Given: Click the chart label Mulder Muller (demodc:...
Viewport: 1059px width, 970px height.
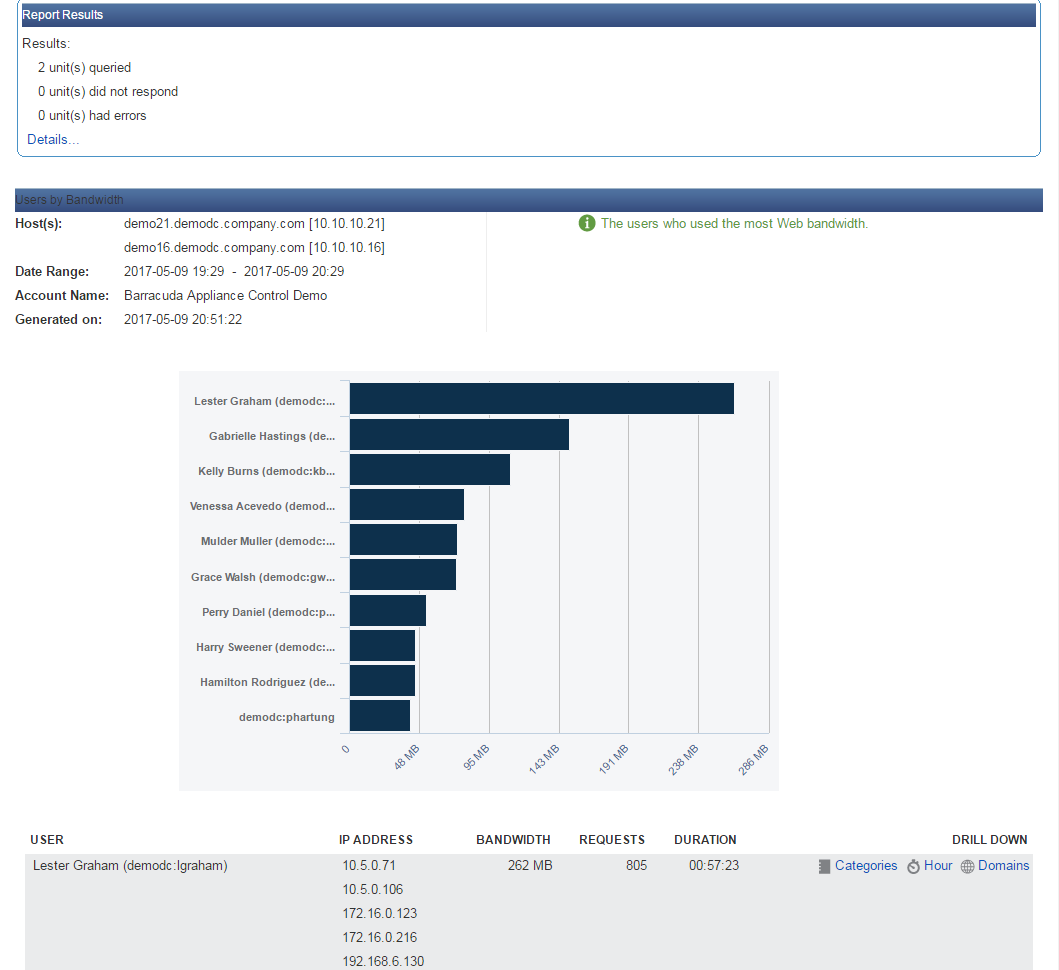Looking at the screenshot, I should click(268, 542).
